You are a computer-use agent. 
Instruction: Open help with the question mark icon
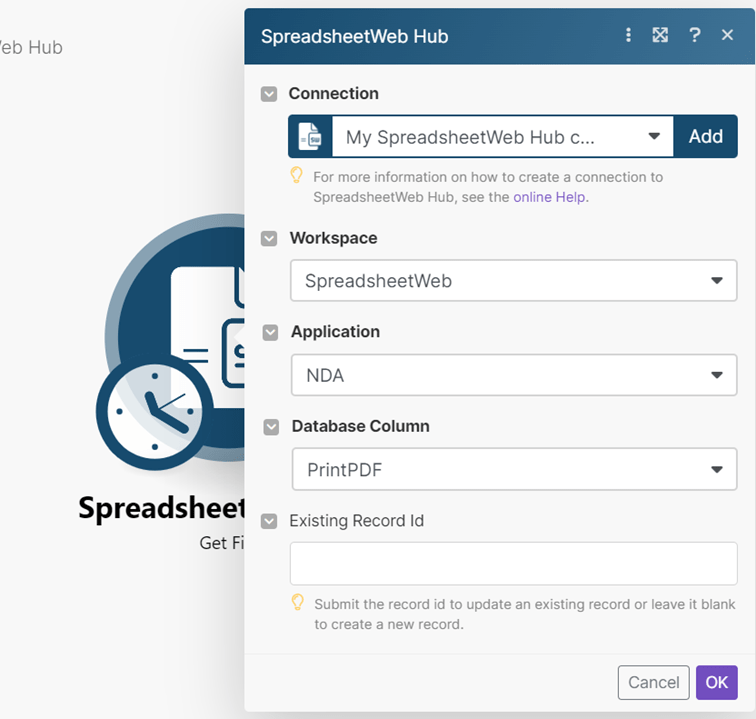coord(694,35)
